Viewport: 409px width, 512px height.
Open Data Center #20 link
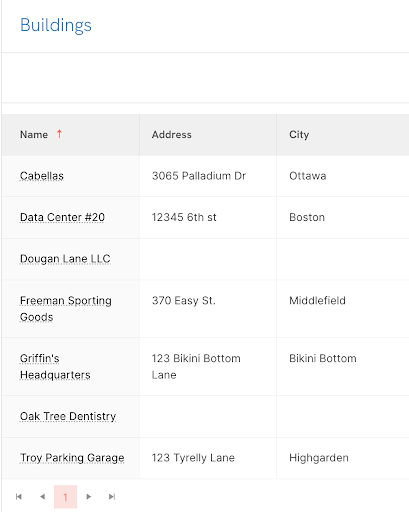(62, 217)
